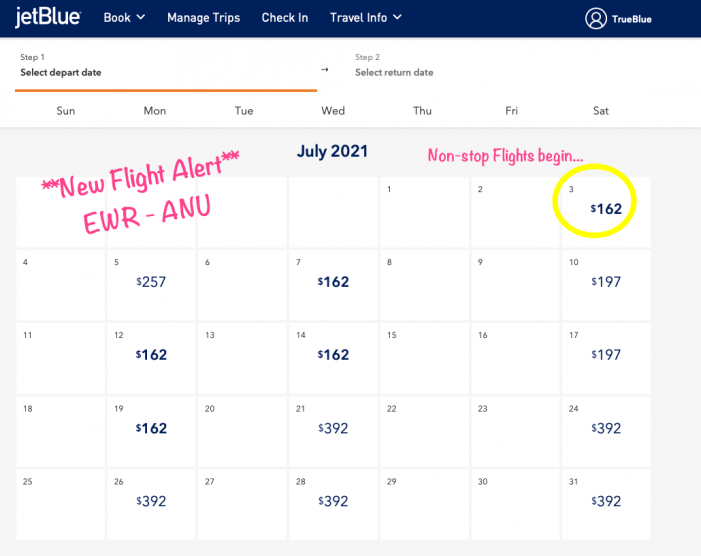Image resolution: width=701 pixels, height=556 pixels.
Task: Expand the Book dropdown menu
Action: pyautogui.click(x=125, y=17)
